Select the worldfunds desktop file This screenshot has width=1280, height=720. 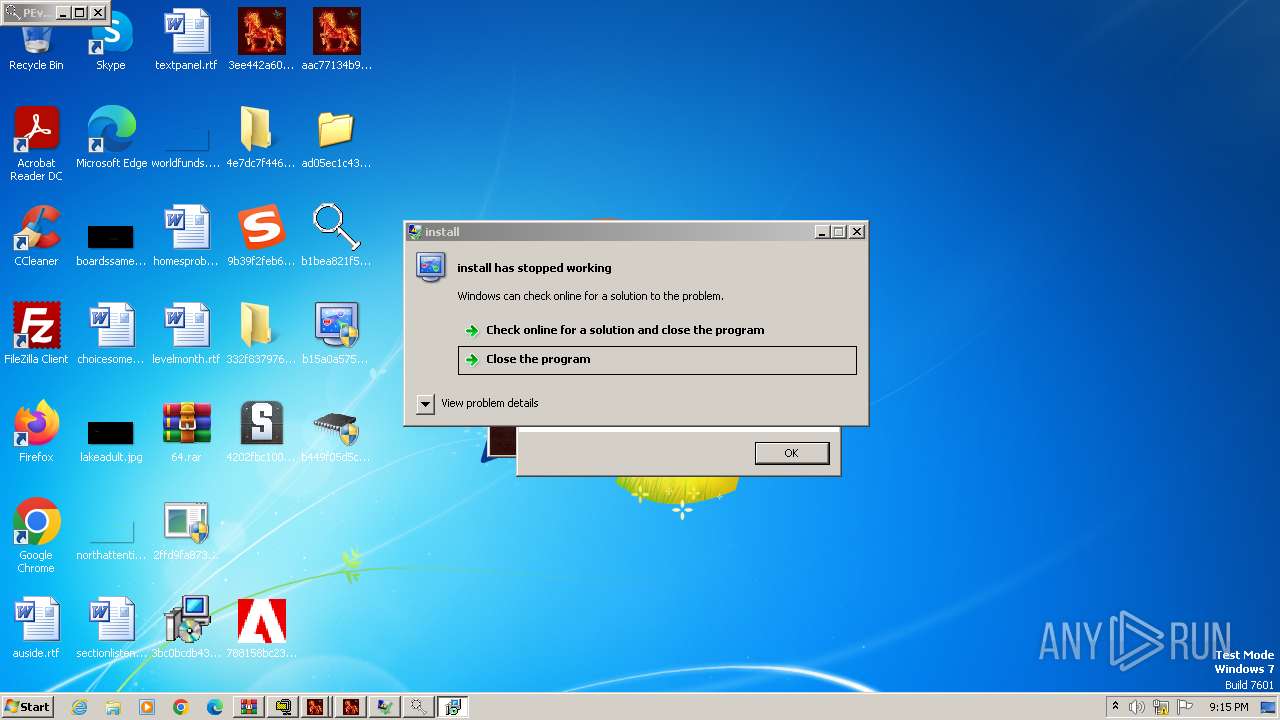click(186, 145)
